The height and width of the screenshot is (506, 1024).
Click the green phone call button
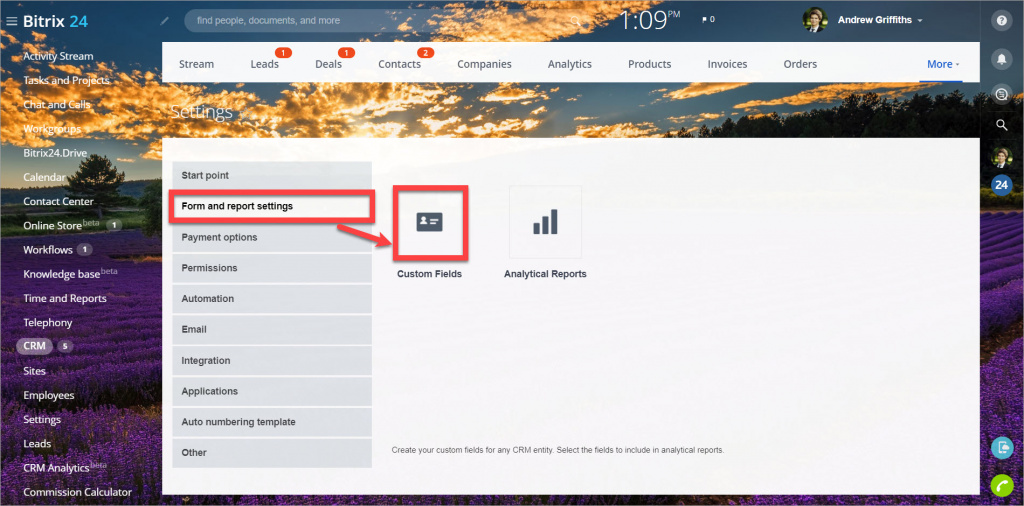(1001, 485)
